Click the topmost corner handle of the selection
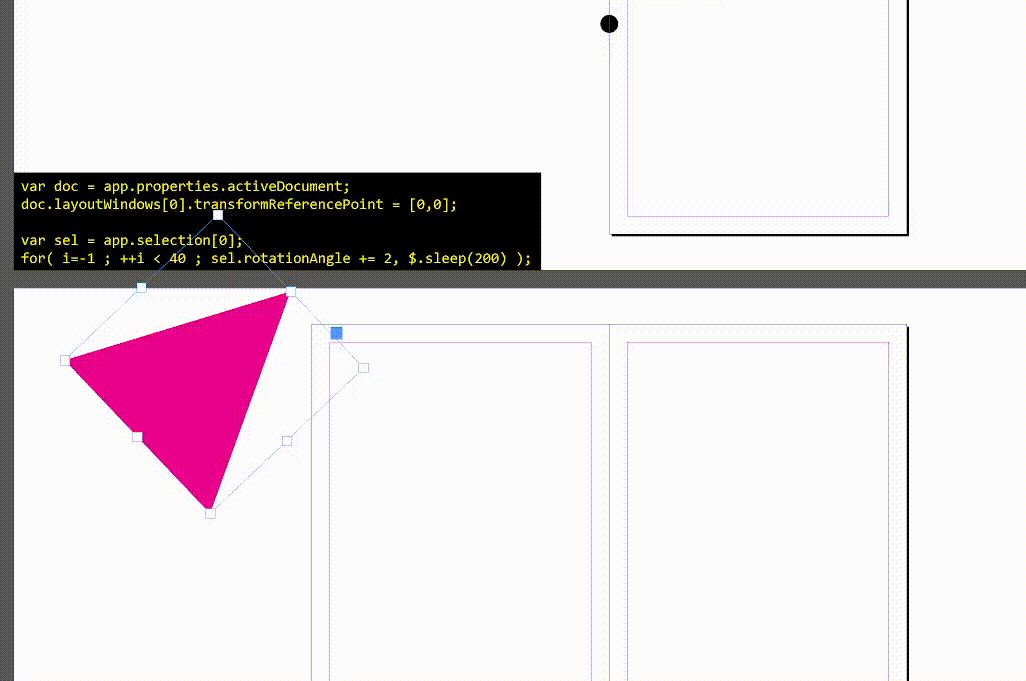1026x681 pixels. (x=218, y=215)
